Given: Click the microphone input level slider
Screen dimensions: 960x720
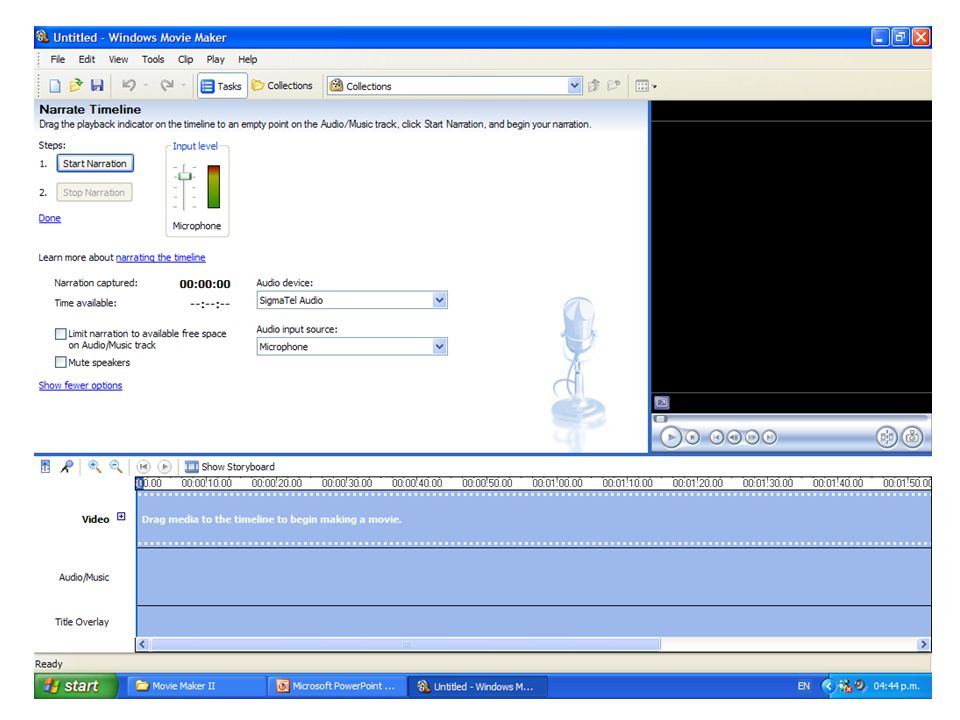Looking at the screenshot, I should tap(184, 176).
